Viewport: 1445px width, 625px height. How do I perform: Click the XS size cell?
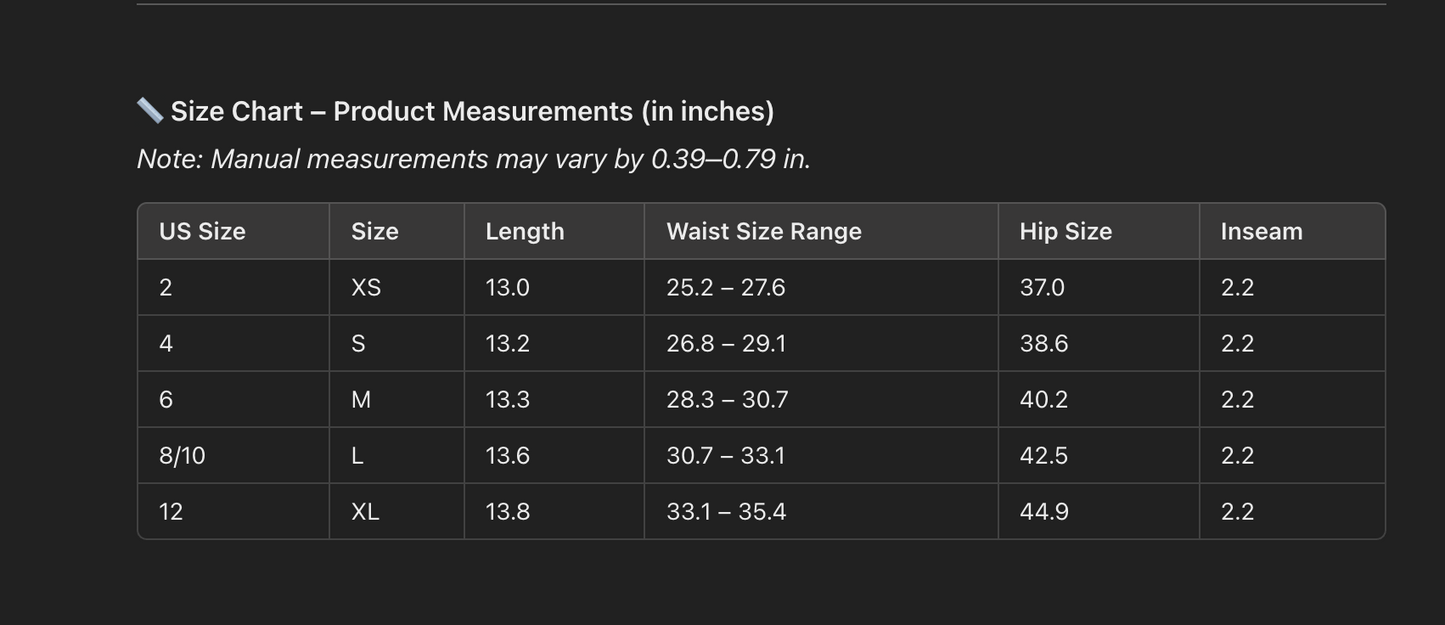click(x=366, y=287)
